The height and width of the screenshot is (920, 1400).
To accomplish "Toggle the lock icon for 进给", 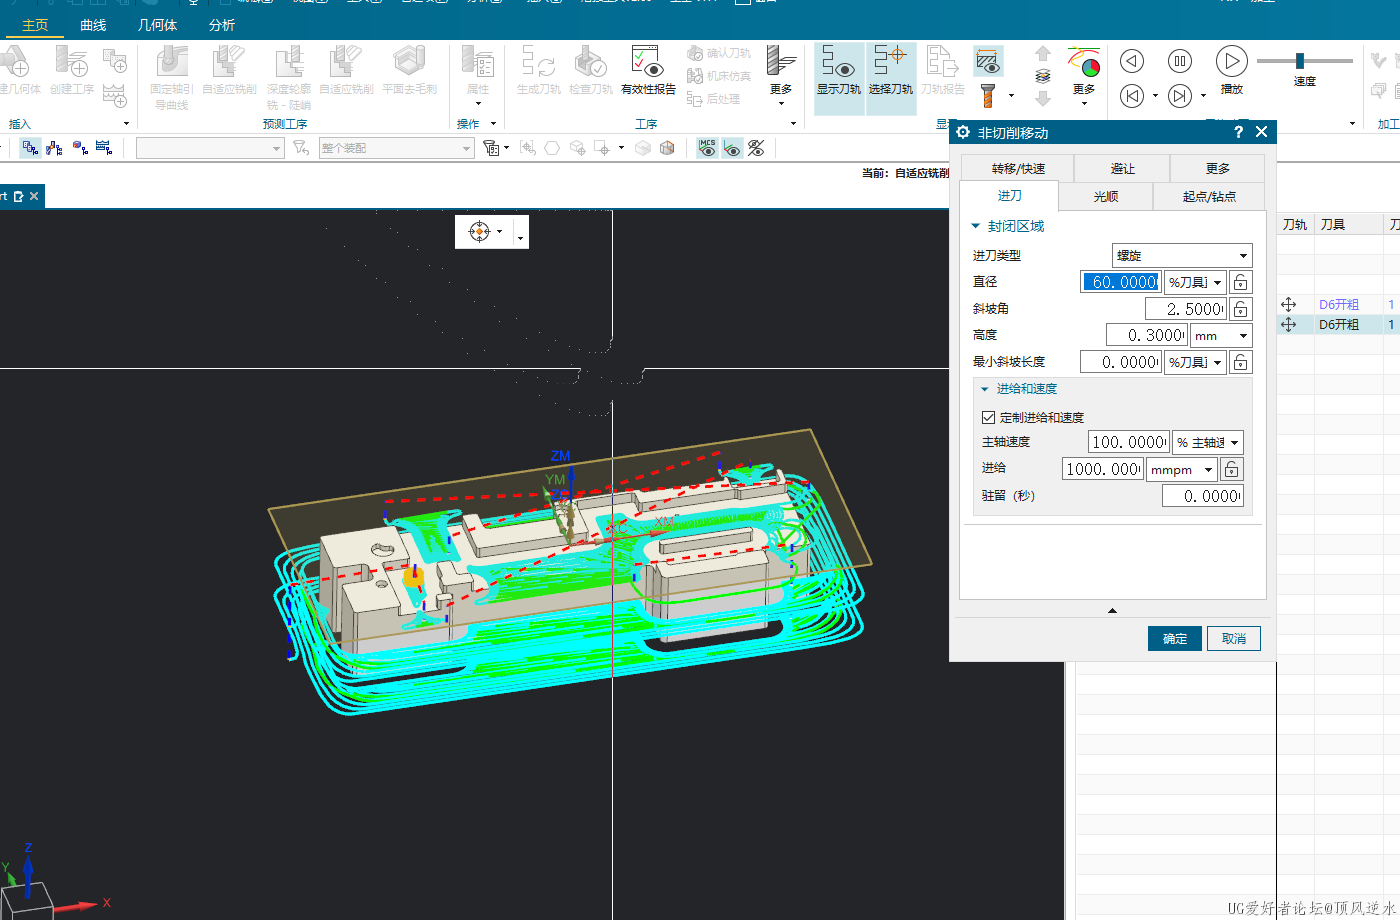I will 1232,469.
